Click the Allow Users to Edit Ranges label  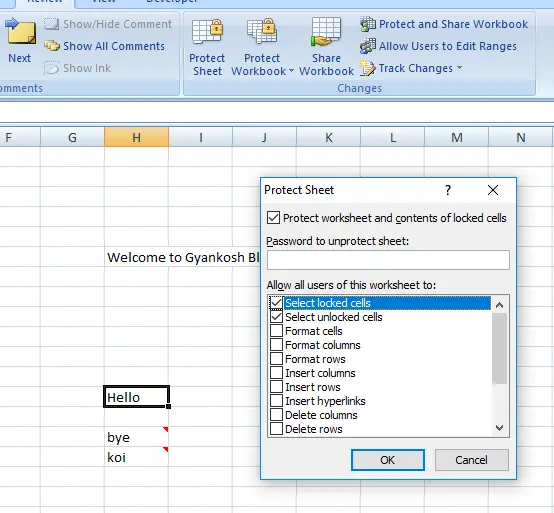coord(448,46)
